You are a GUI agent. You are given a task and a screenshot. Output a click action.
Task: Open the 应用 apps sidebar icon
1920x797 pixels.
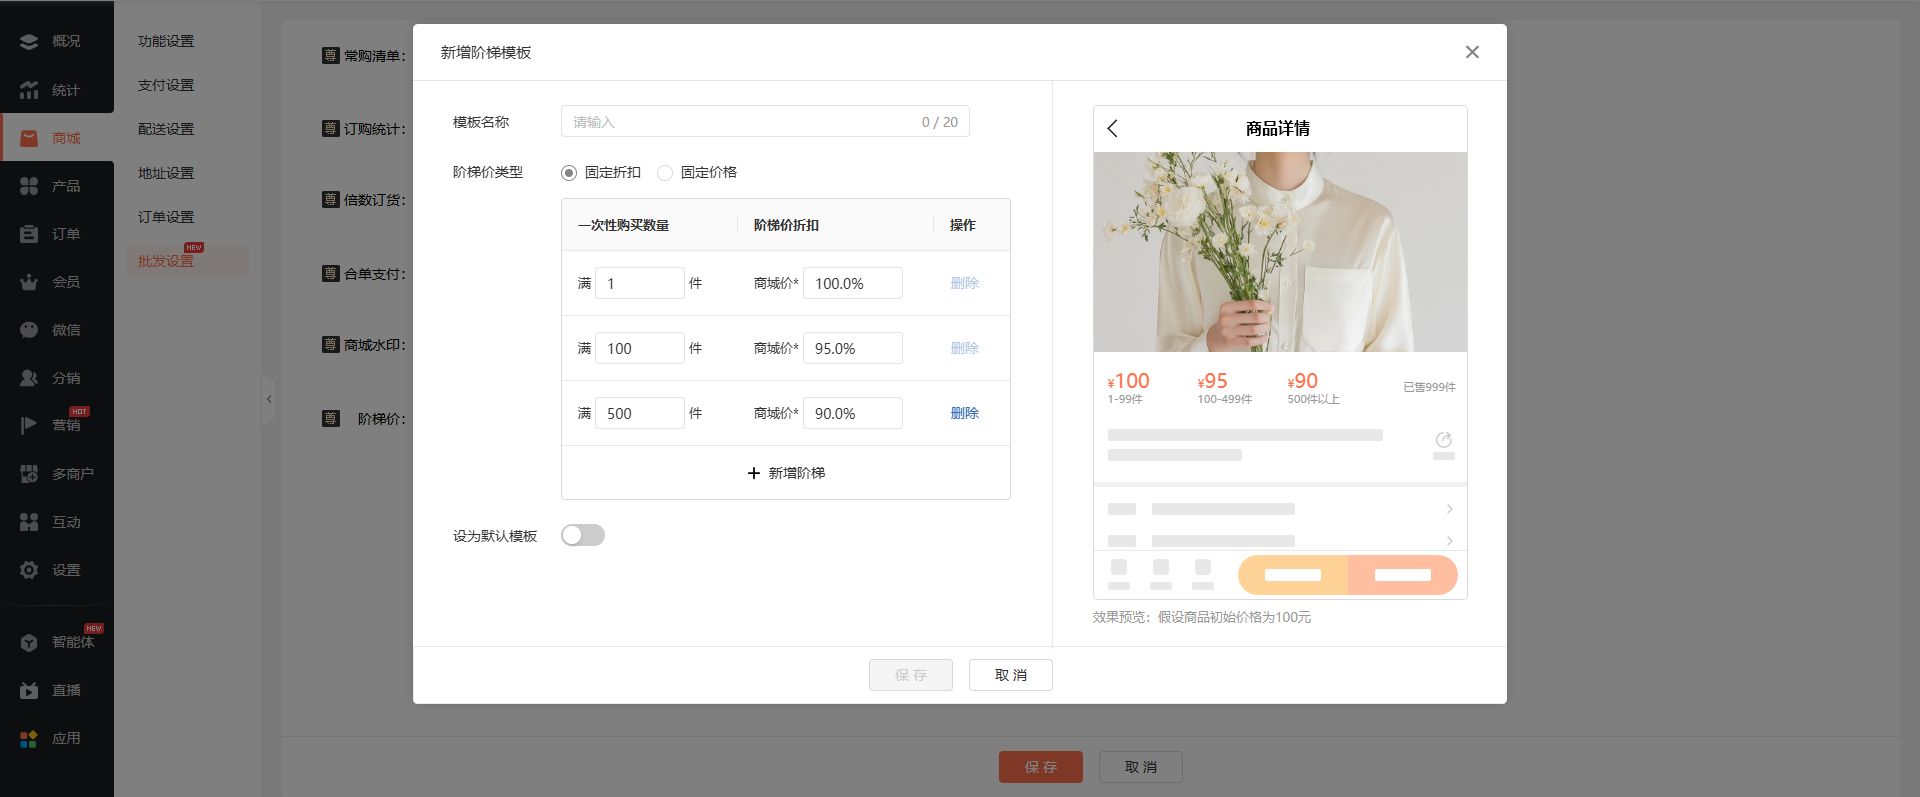tap(29, 738)
